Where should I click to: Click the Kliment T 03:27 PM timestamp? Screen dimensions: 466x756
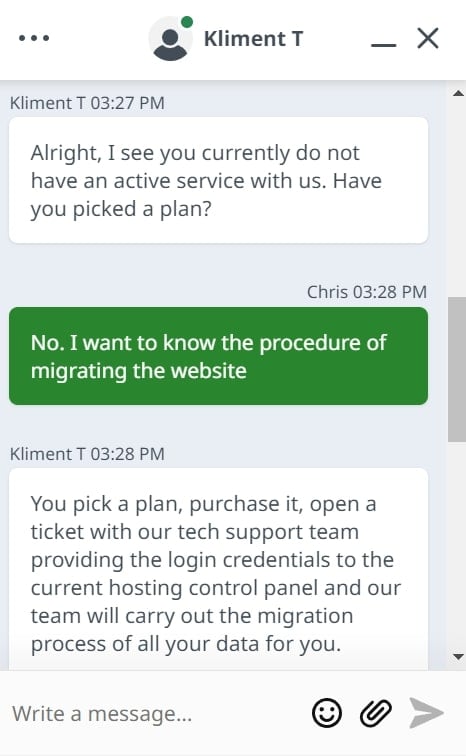tap(87, 103)
